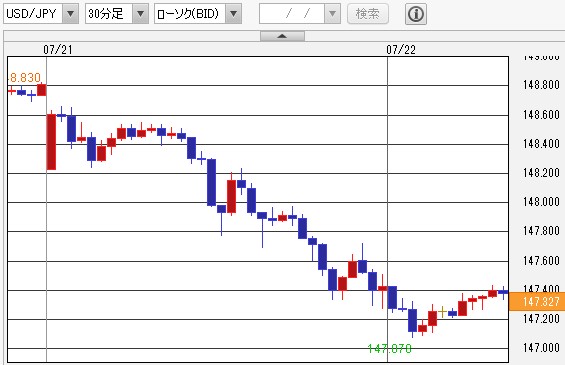Click the 148.000 price axis label

541,202
